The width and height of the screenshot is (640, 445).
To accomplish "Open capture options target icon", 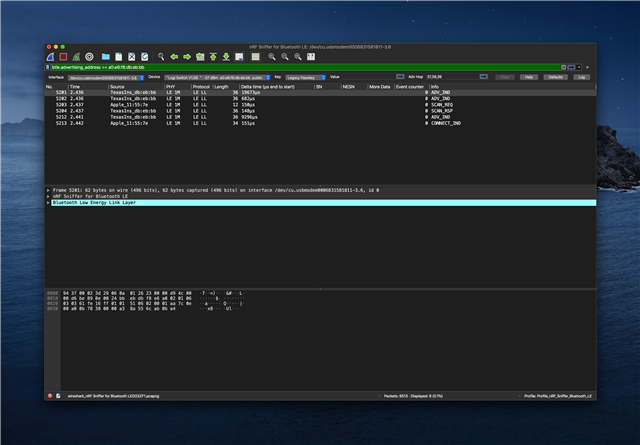I will click(x=89, y=57).
